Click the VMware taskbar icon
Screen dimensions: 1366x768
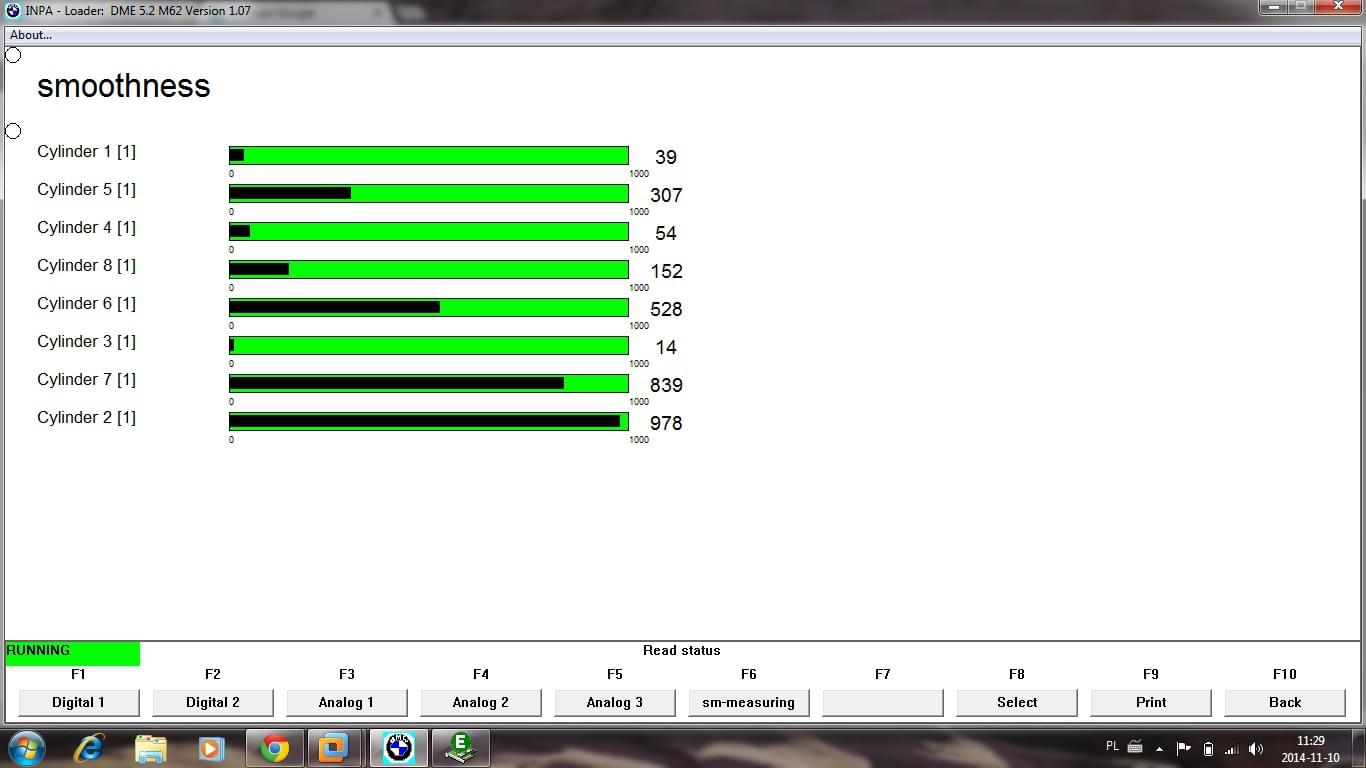333,748
